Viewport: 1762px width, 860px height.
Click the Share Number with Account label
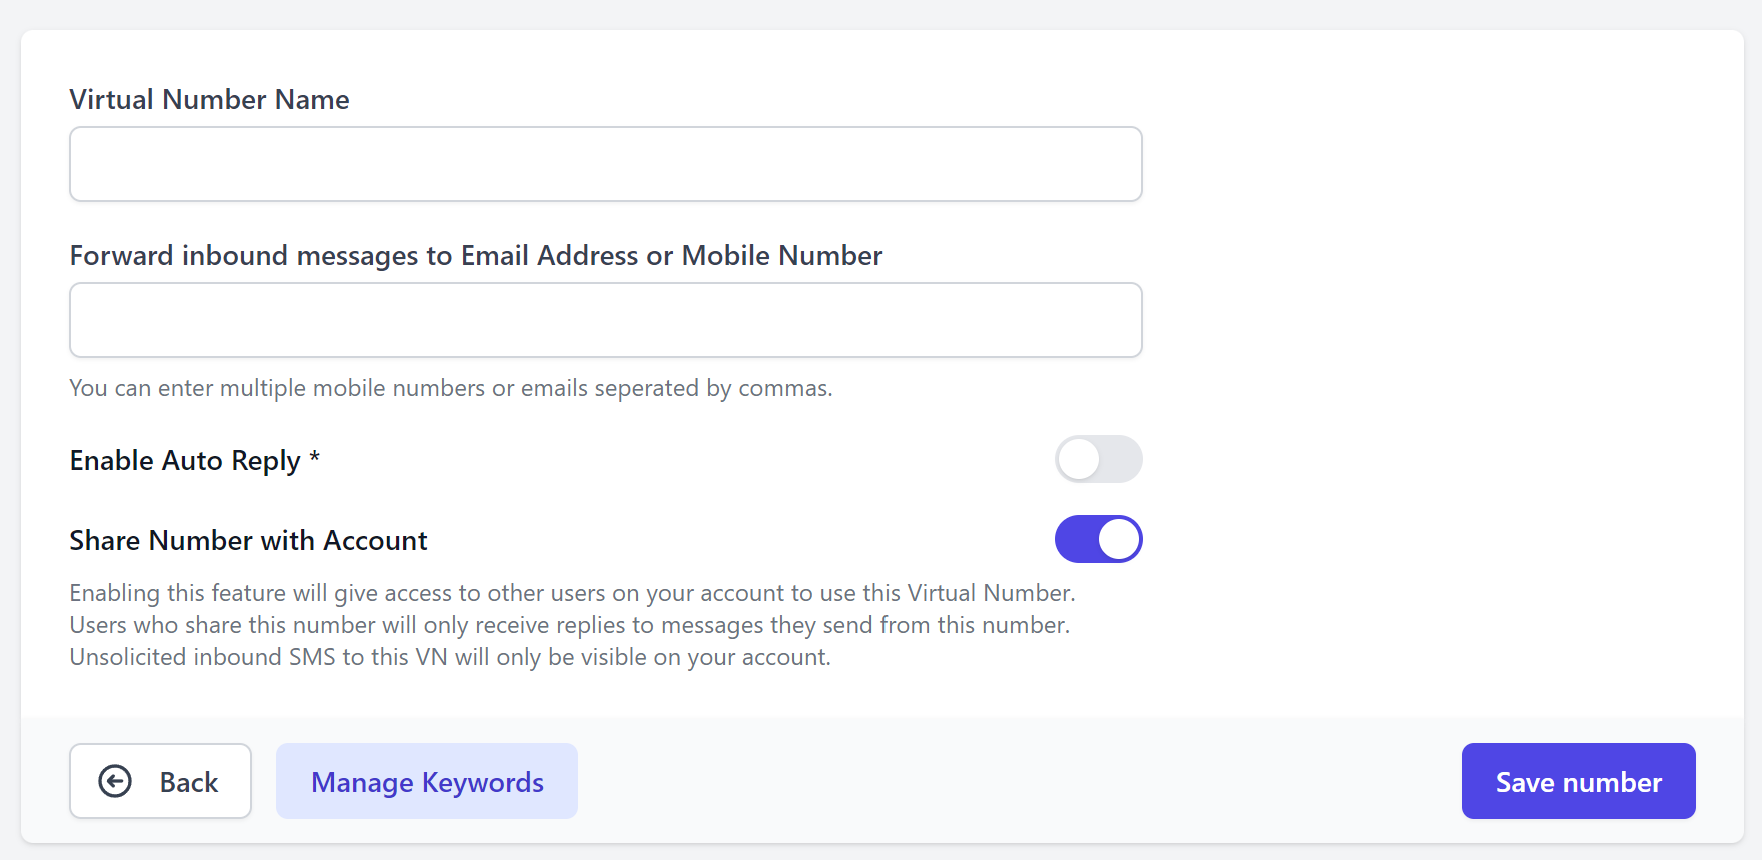point(249,541)
